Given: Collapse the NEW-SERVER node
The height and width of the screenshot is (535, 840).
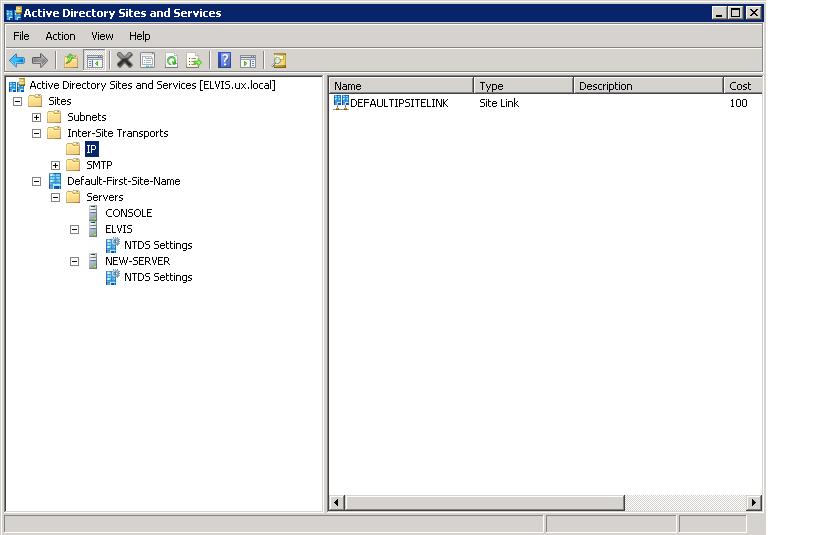Looking at the screenshot, I should 75,261.
